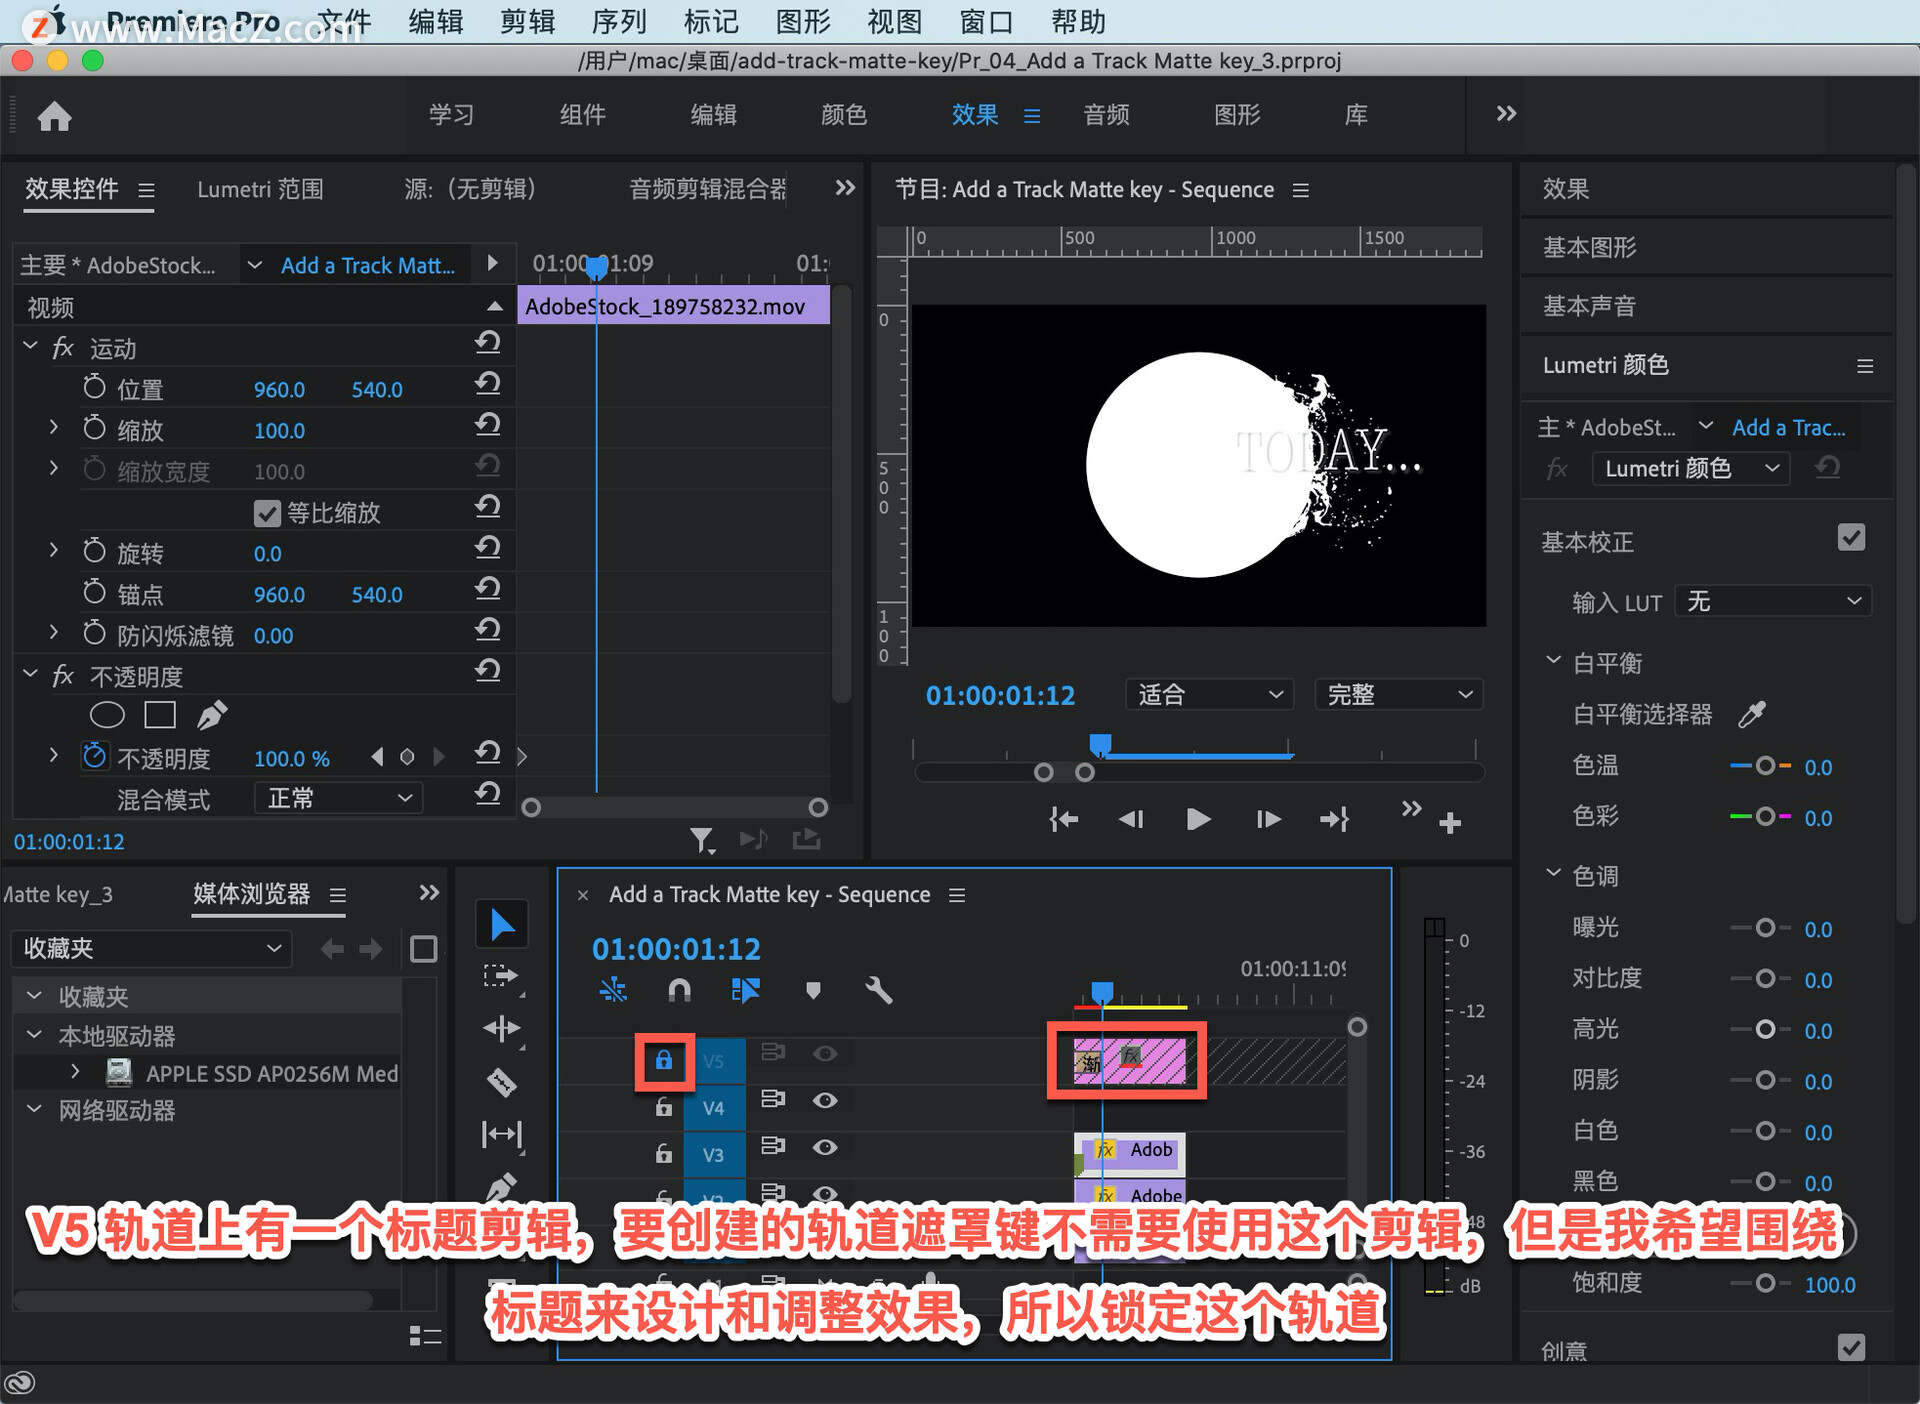Add an opacity keyframe diamond
This screenshot has width=1920, height=1404.
point(407,757)
